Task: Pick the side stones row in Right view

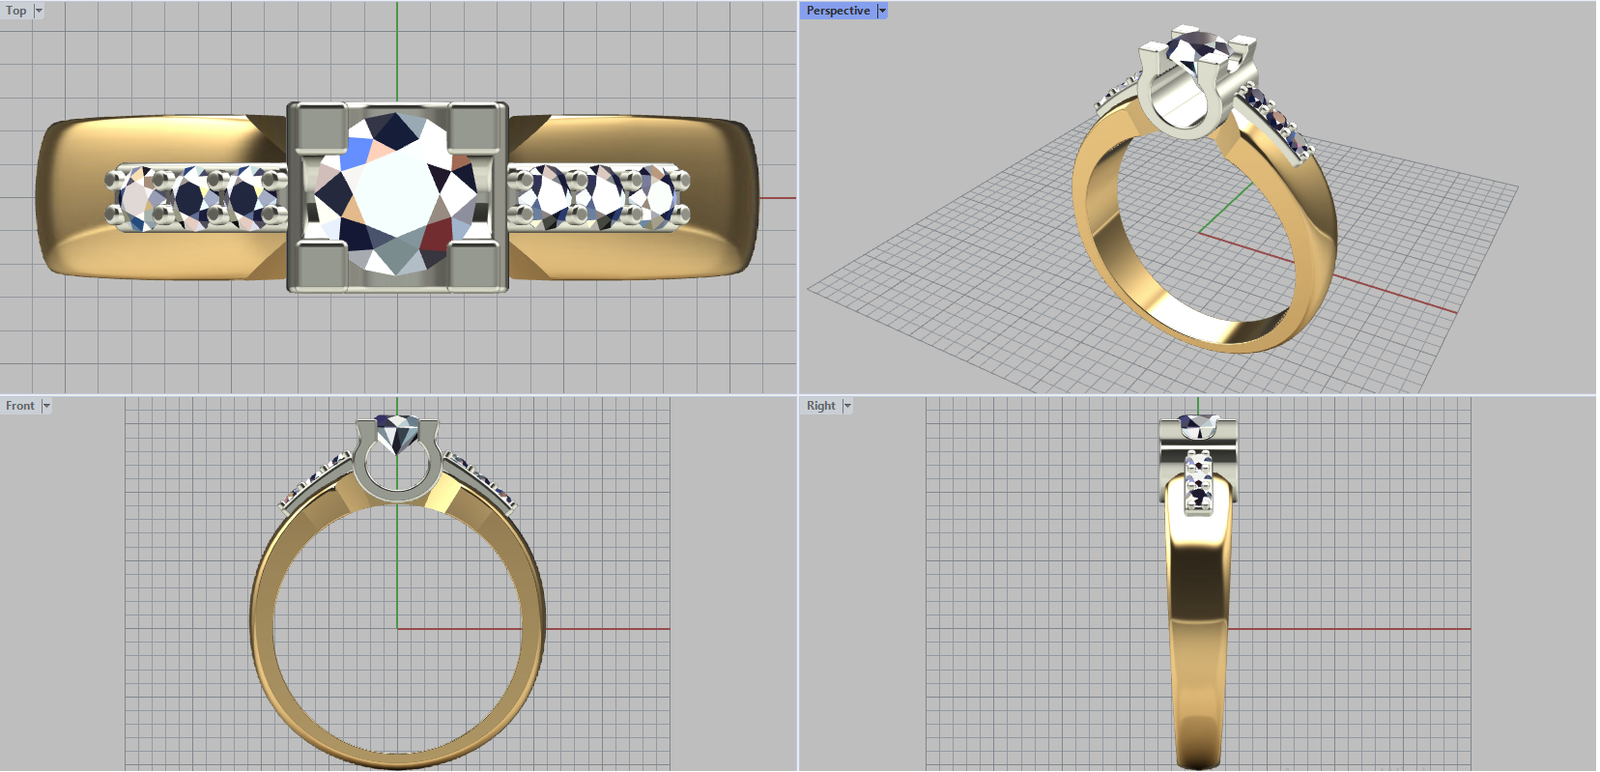Action: click(1198, 483)
